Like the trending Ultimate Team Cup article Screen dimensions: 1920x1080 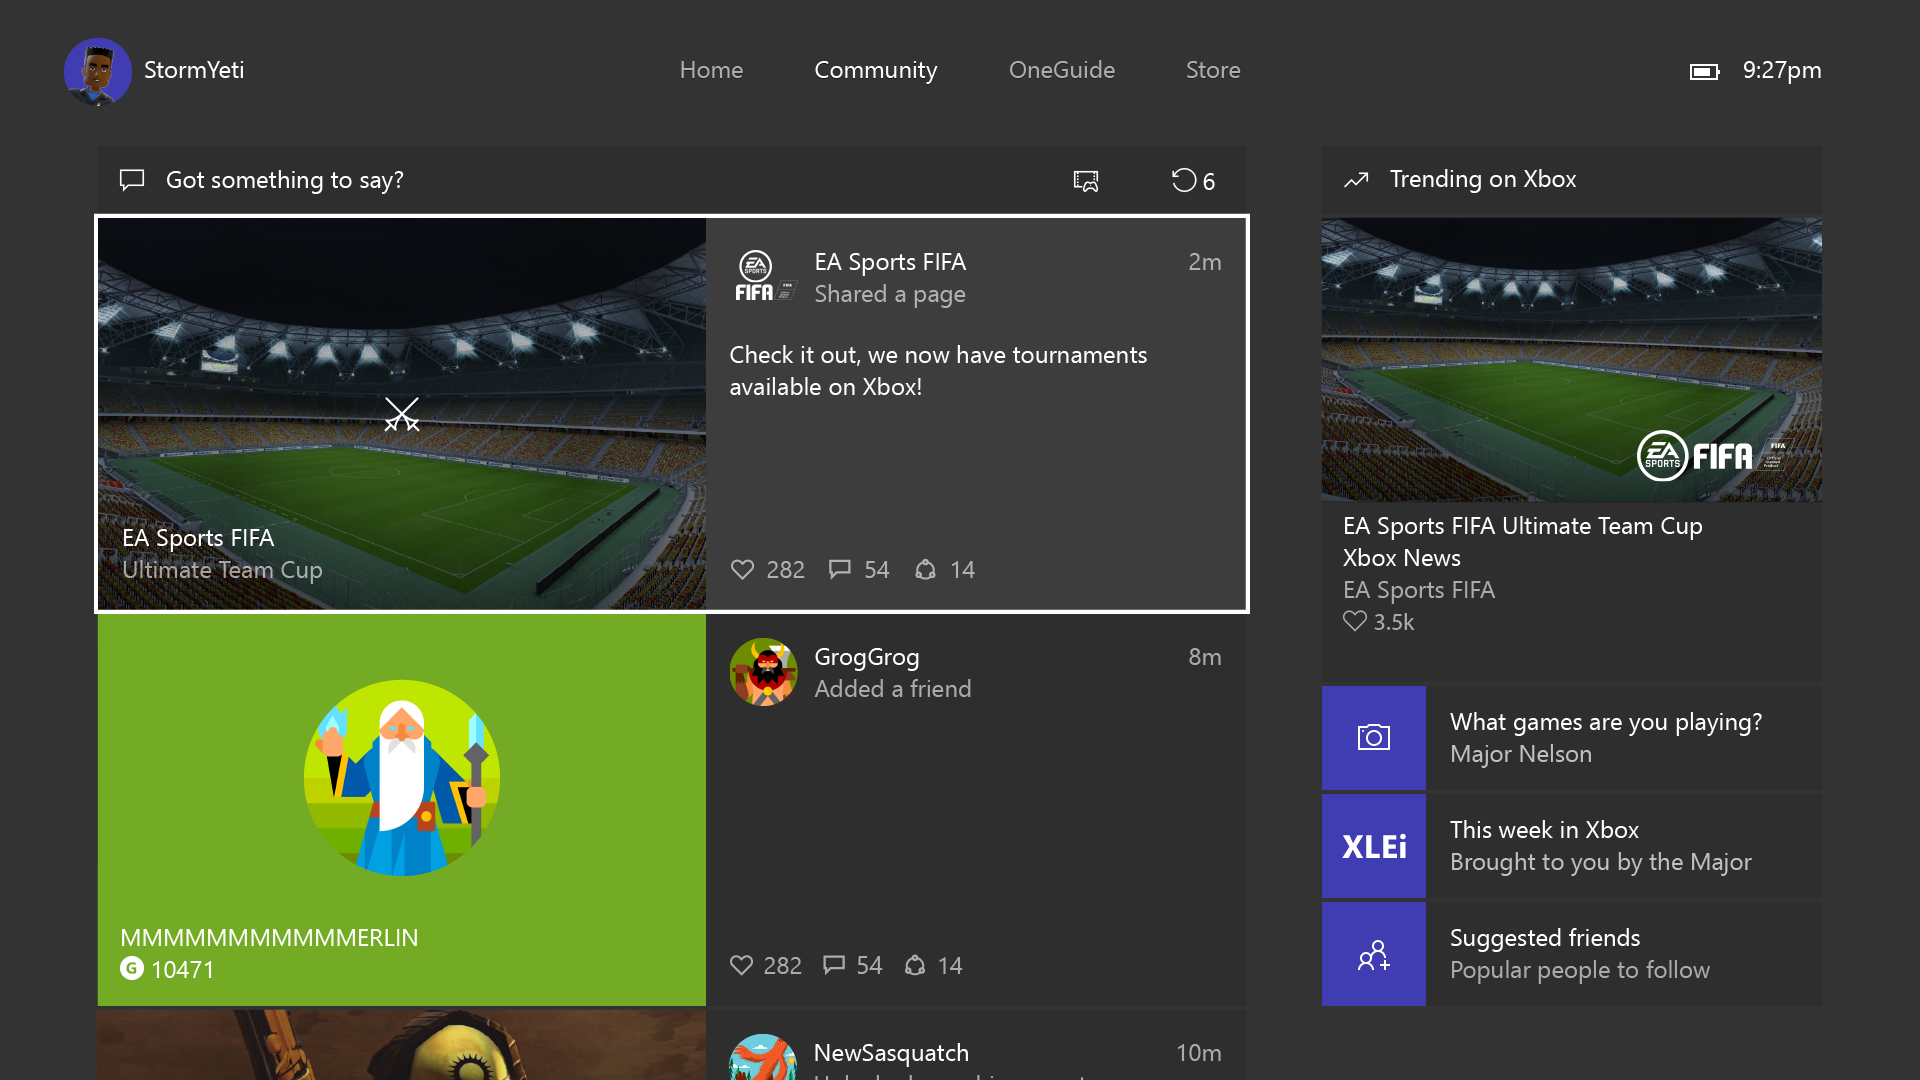click(x=1355, y=622)
